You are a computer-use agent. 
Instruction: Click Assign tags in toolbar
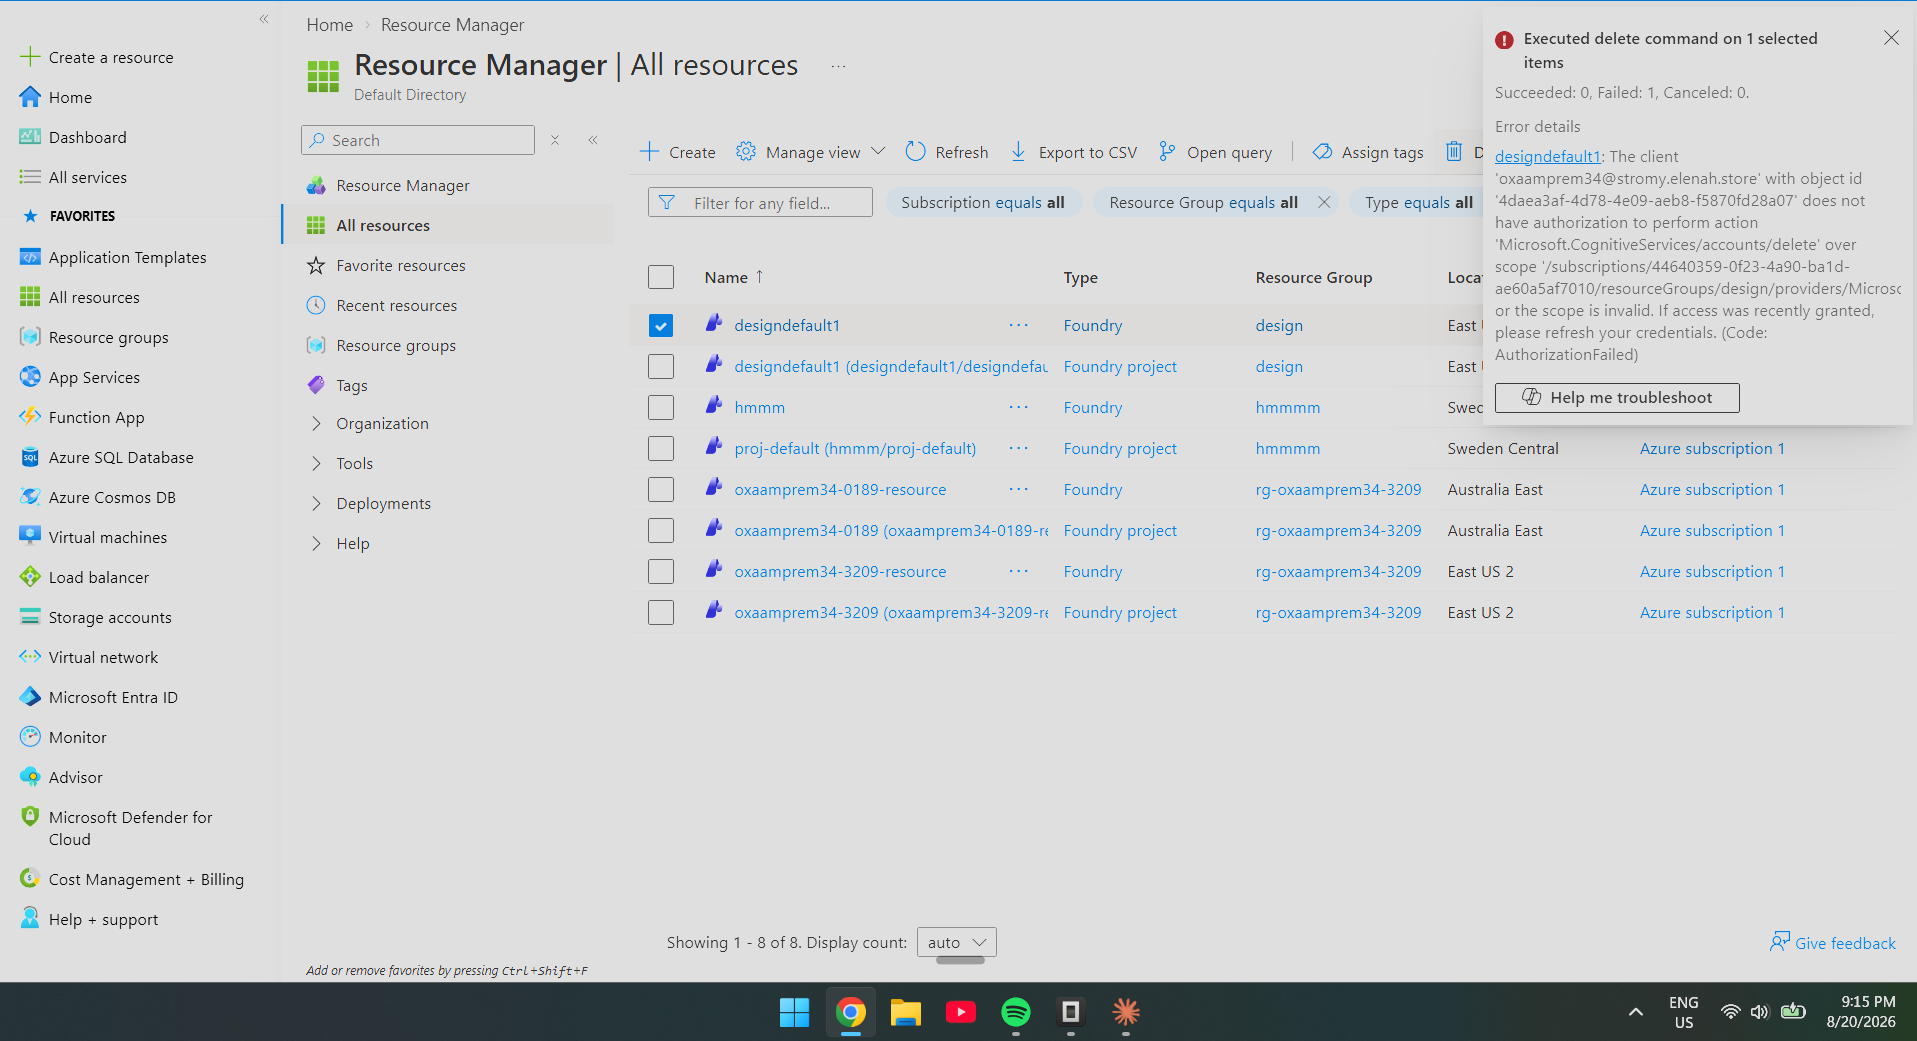coord(1368,152)
